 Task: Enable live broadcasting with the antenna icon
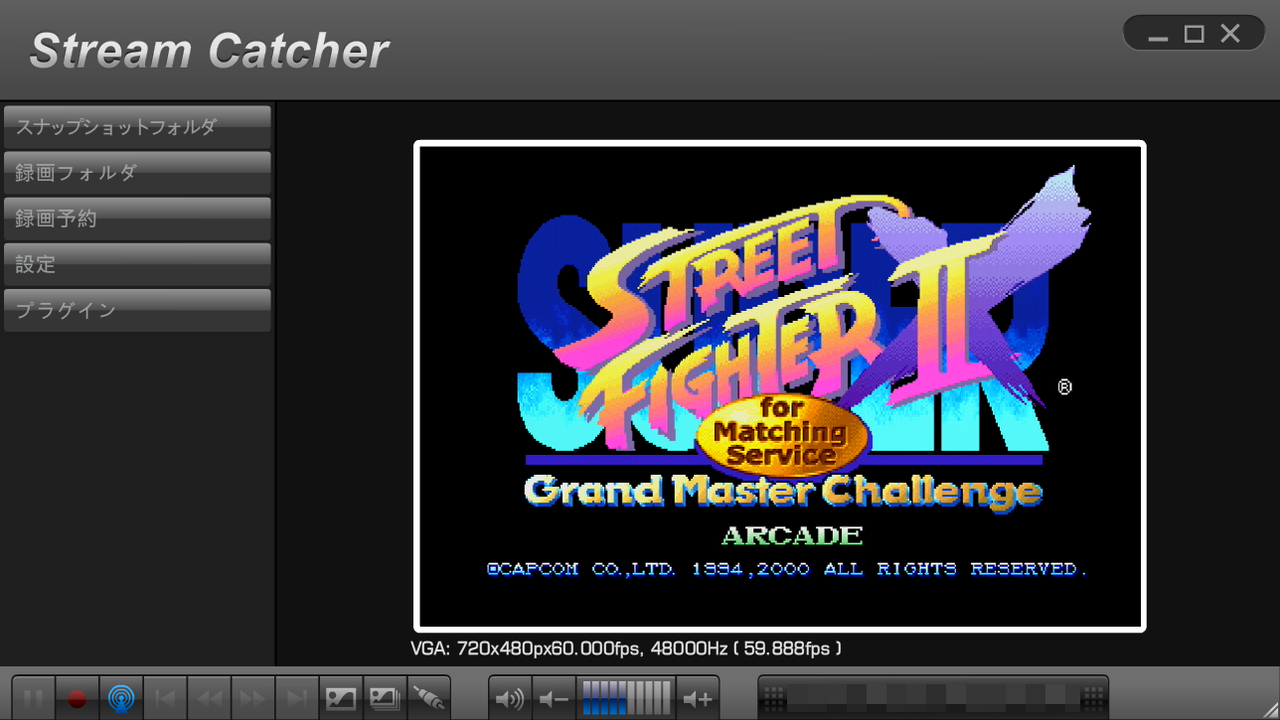(121, 697)
